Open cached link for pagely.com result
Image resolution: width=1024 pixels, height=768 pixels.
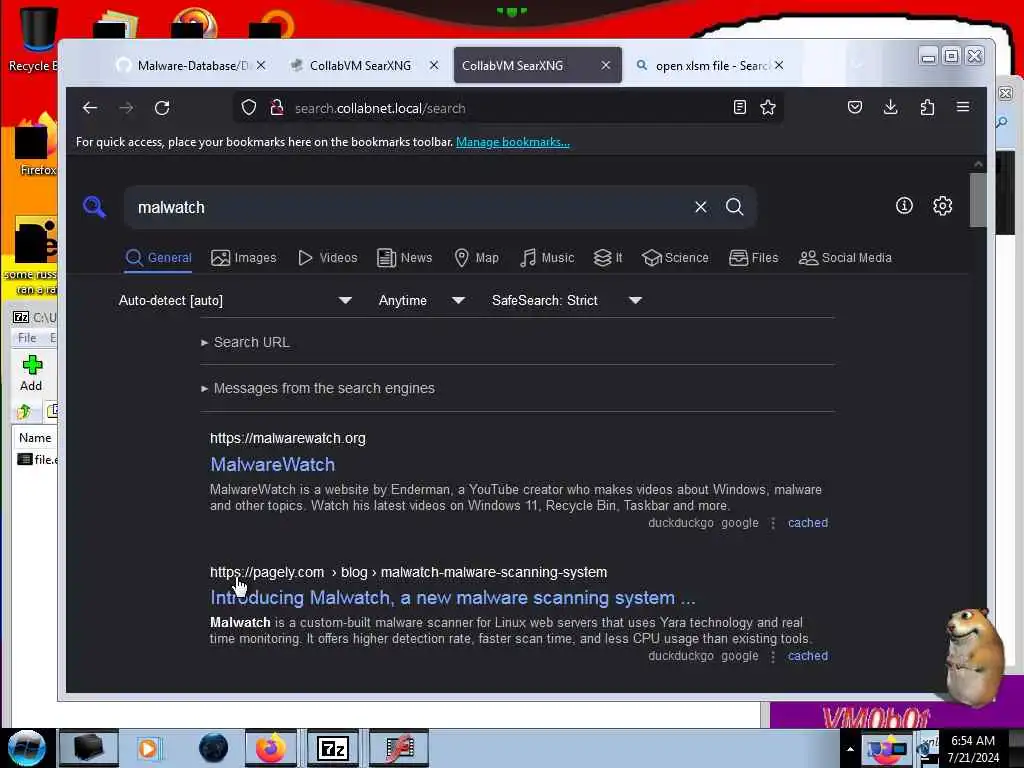808,656
